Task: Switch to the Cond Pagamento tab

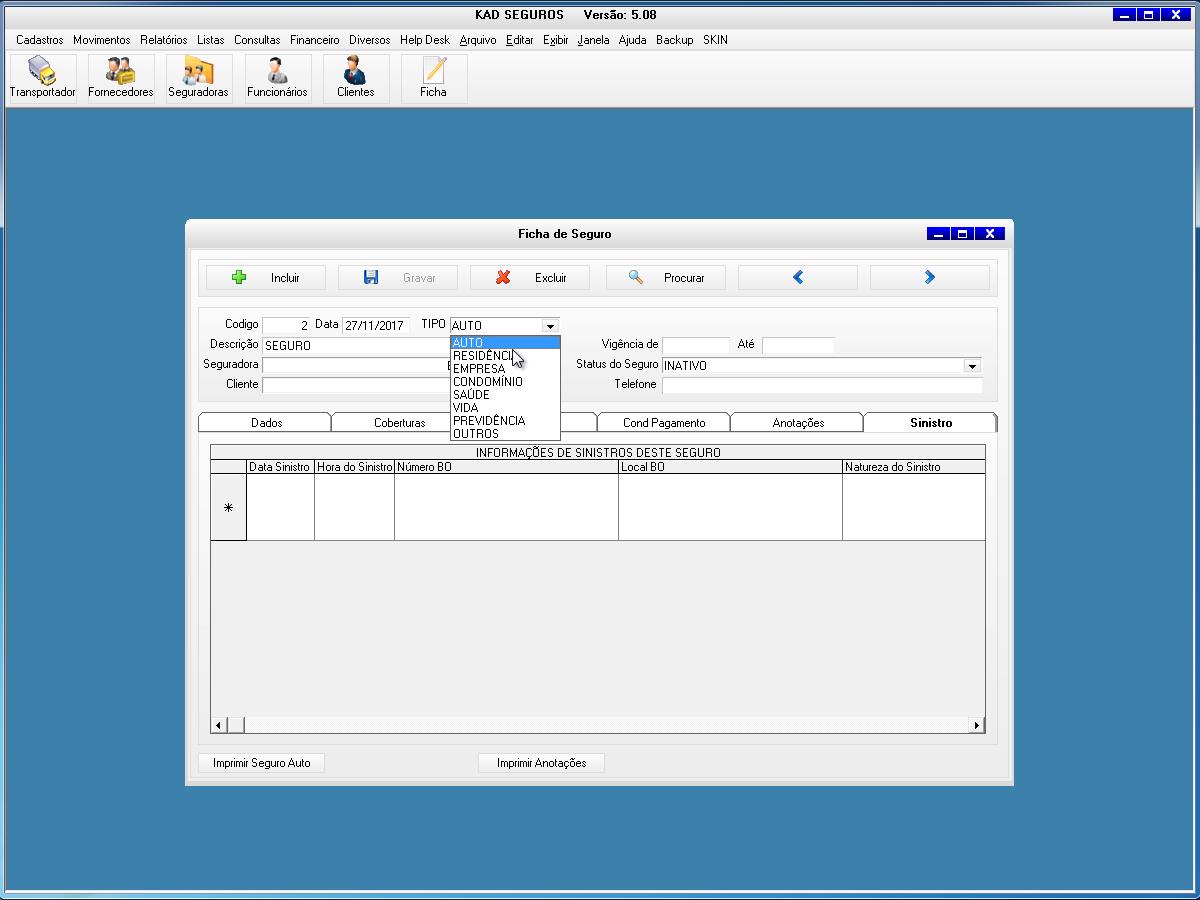Action: (664, 423)
